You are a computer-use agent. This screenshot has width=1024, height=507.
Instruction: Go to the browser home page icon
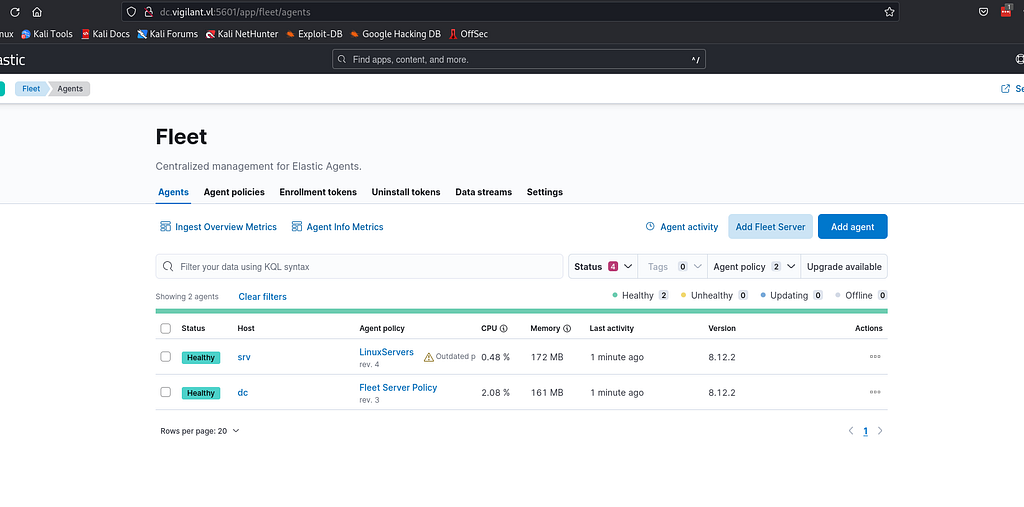click(x=37, y=12)
